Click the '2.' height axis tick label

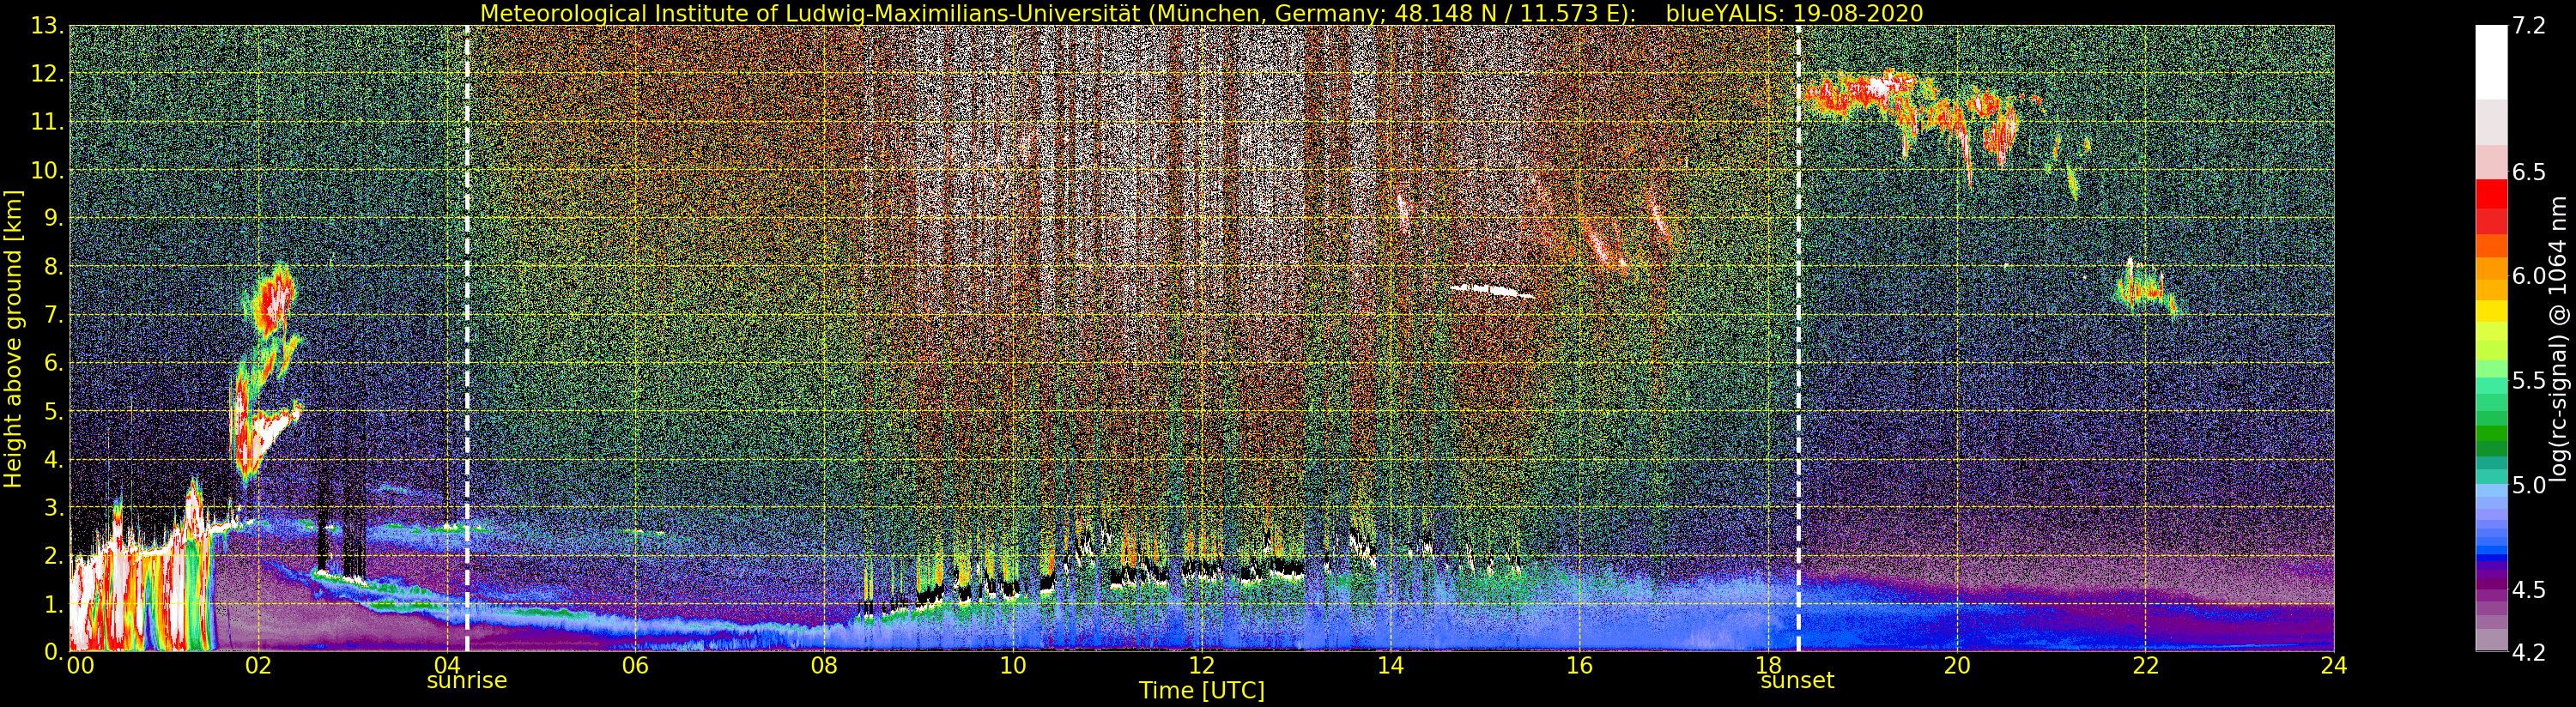pyautogui.click(x=54, y=556)
